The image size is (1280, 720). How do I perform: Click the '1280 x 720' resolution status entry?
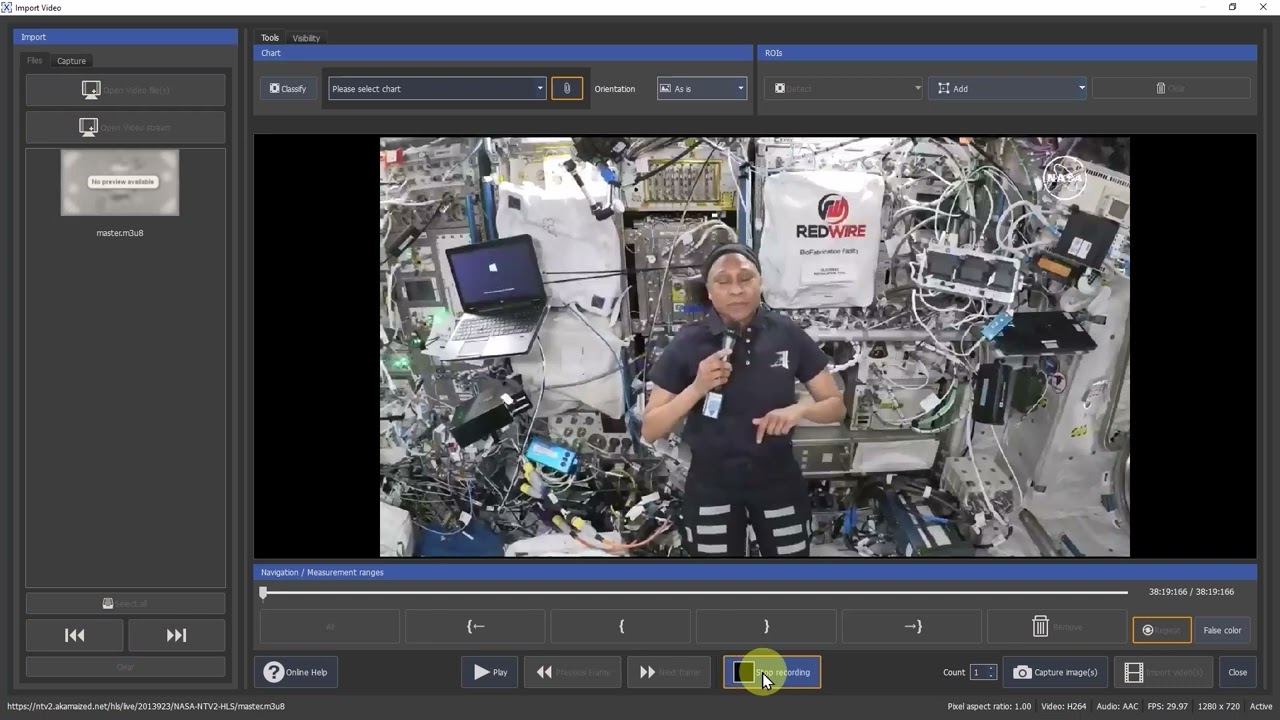pos(1218,706)
